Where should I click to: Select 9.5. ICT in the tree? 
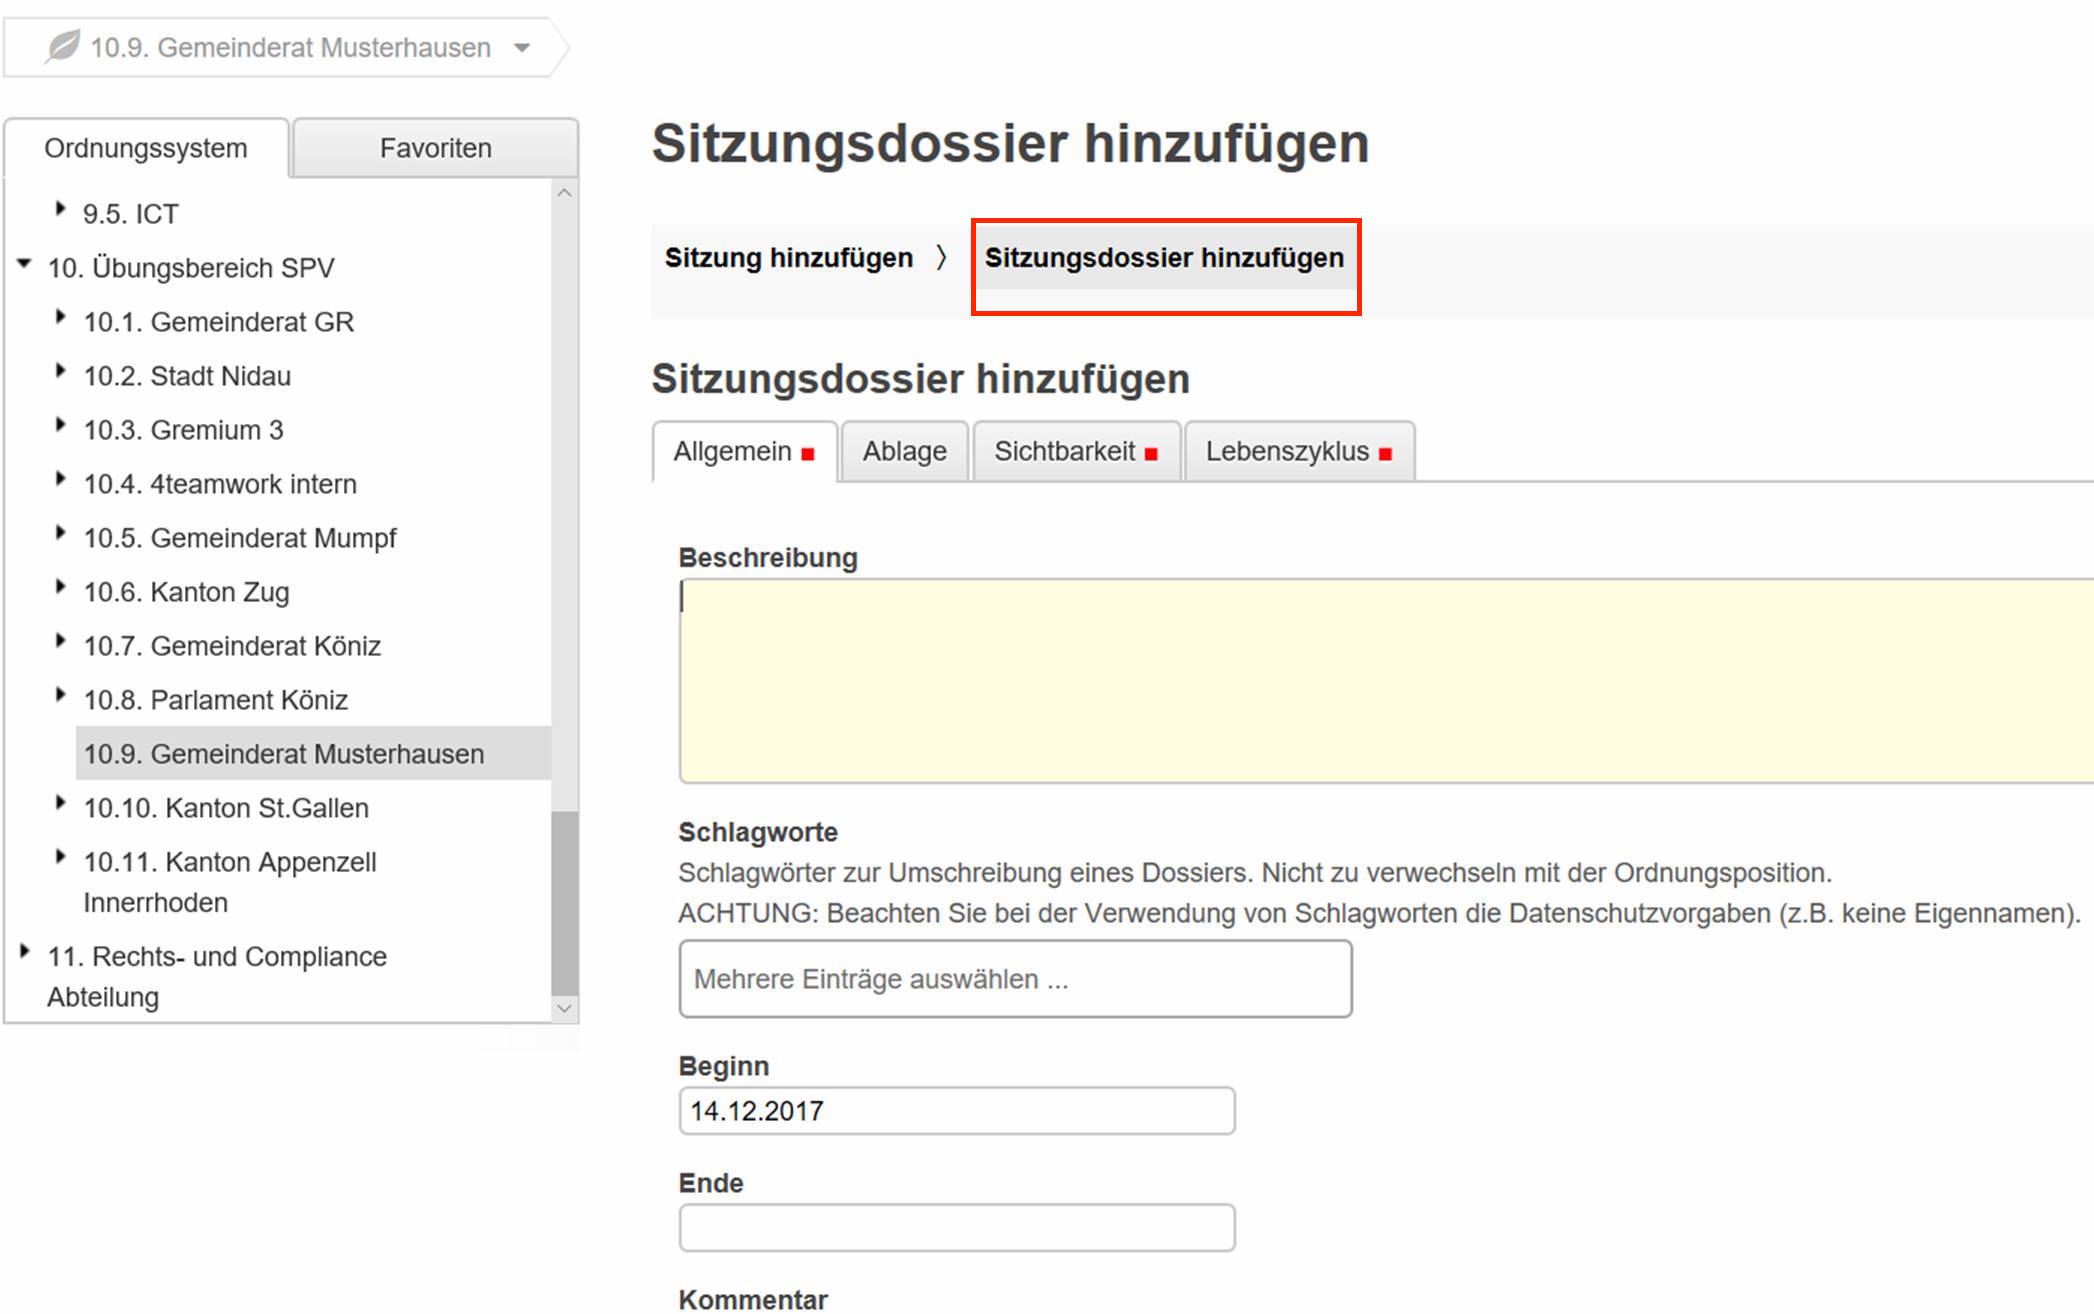131,214
